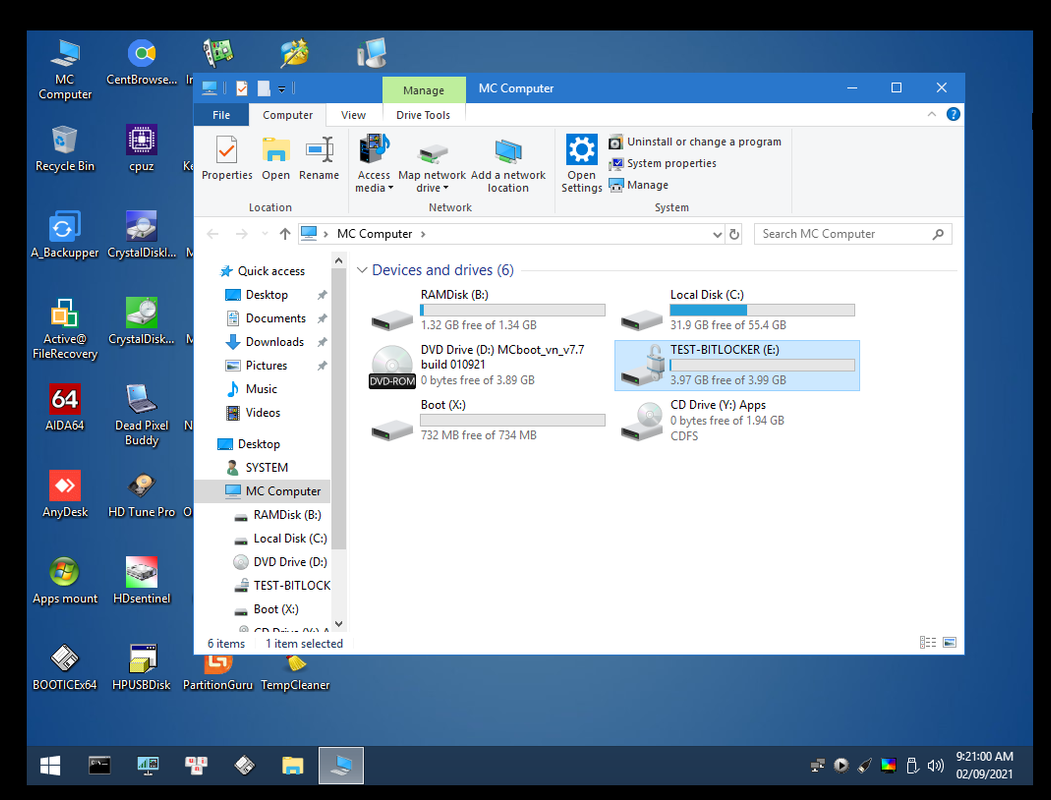Click Manage in the System group
Screen dimensions: 1051x800
638,185
